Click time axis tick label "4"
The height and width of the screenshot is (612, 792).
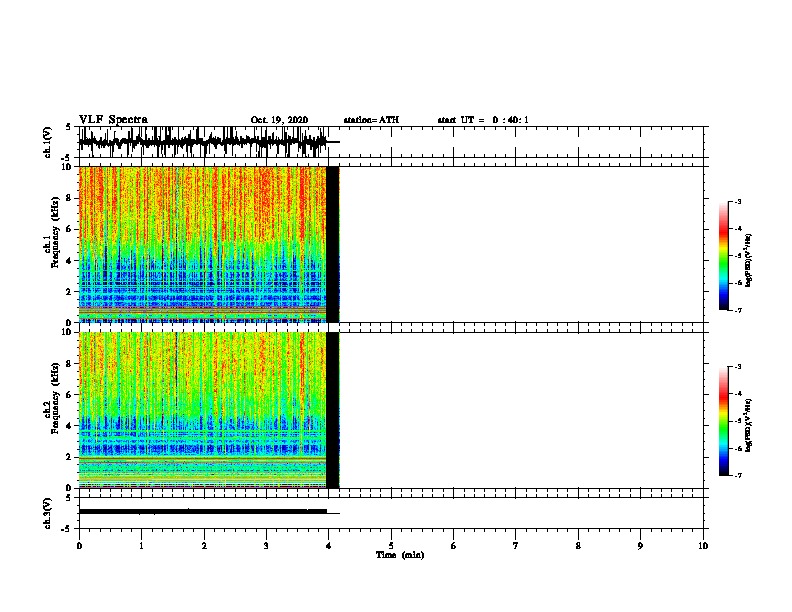click(329, 546)
